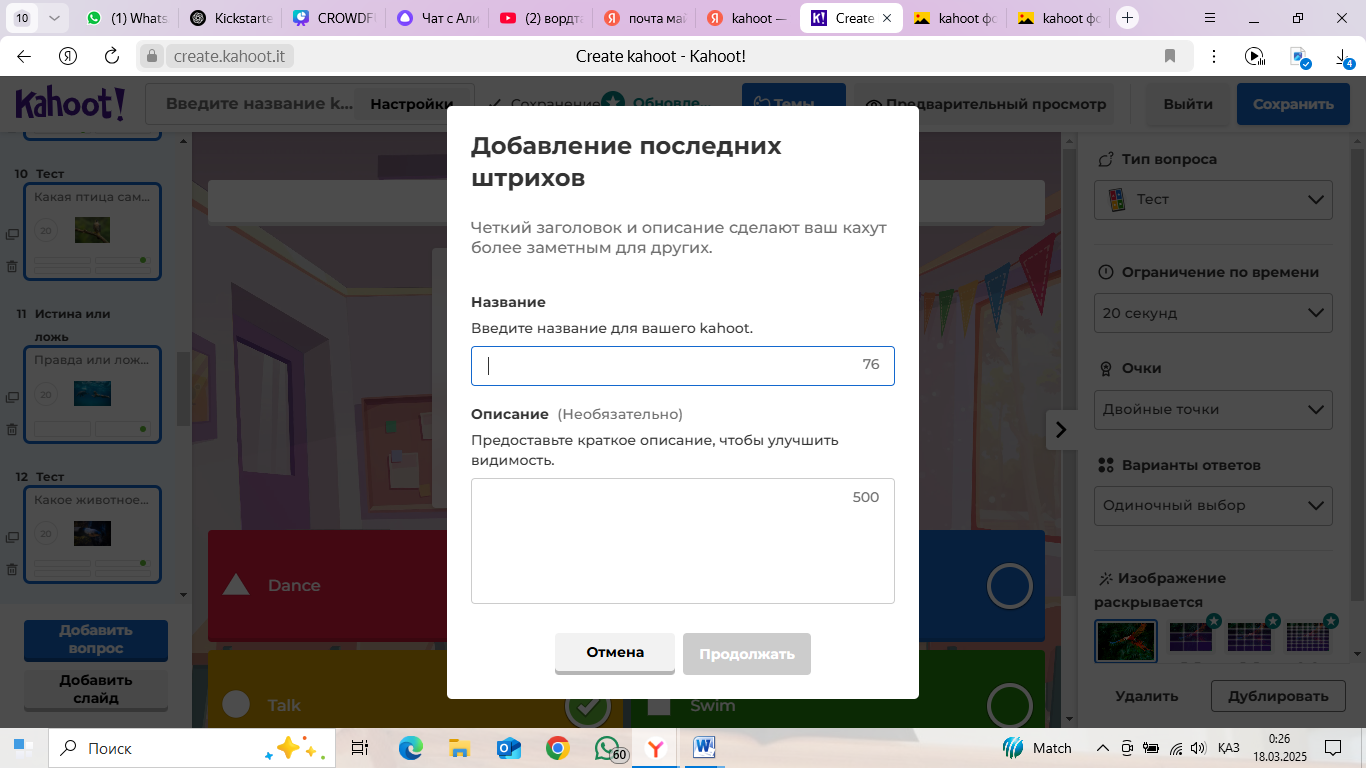Select question 10 slide 'Какая птица сам...'
1366x768 pixels.
[x=92, y=231]
